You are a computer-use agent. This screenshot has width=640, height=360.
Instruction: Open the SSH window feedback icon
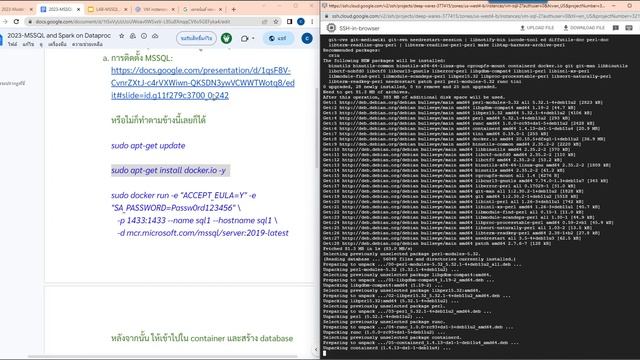[x=616, y=28]
